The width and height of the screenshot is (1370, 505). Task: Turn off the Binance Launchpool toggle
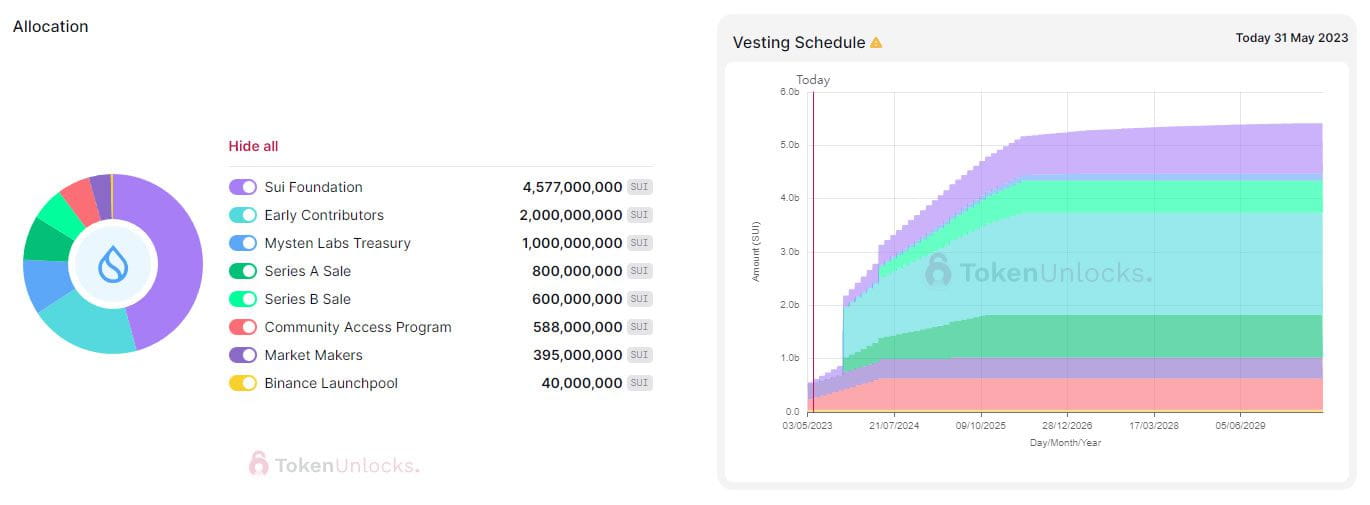click(243, 383)
